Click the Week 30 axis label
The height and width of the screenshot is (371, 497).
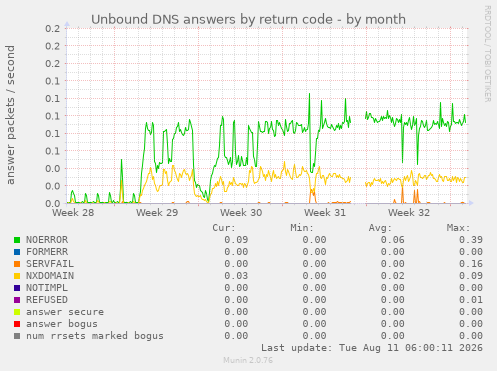(x=241, y=213)
